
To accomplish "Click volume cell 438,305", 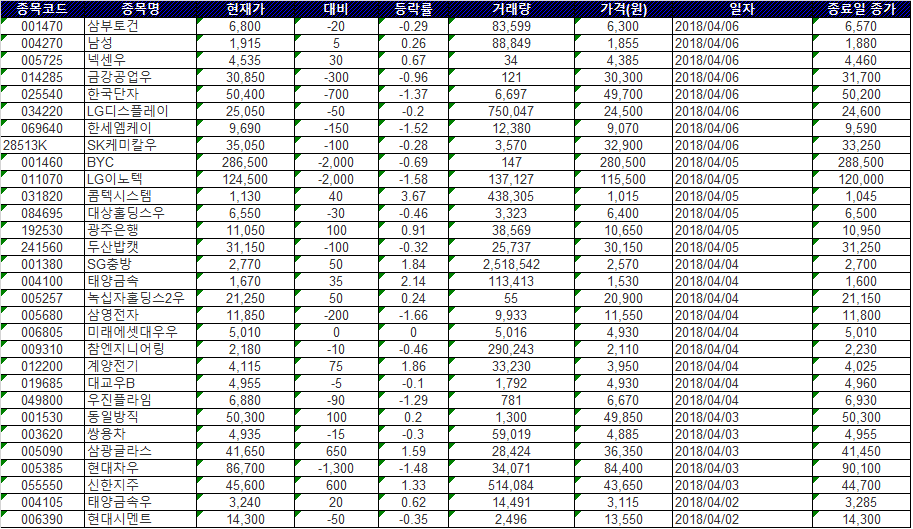I will point(511,196).
